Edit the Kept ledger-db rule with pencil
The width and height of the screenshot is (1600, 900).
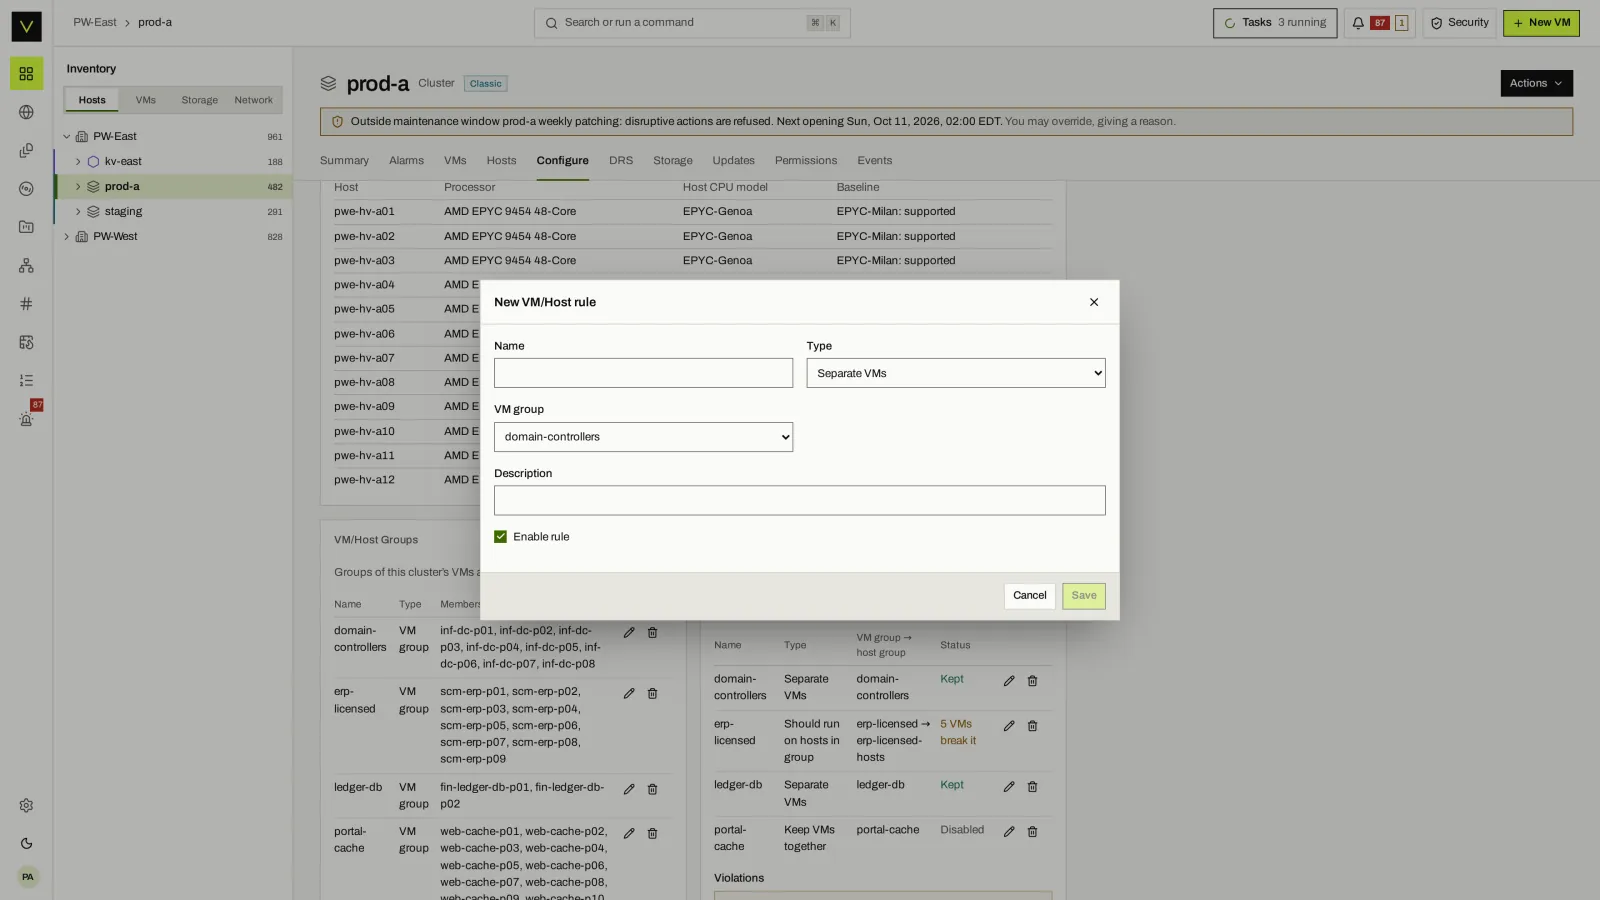[x=1009, y=787]
